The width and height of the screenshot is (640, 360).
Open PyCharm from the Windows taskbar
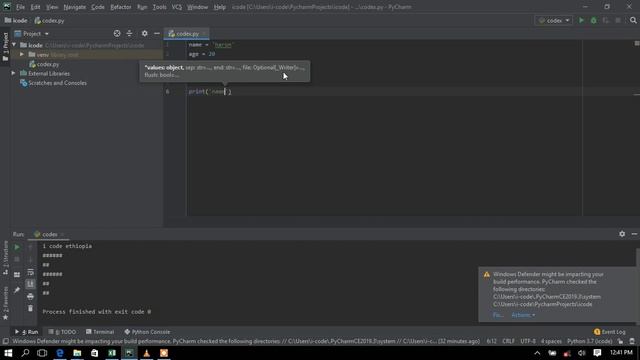point(129,353)
